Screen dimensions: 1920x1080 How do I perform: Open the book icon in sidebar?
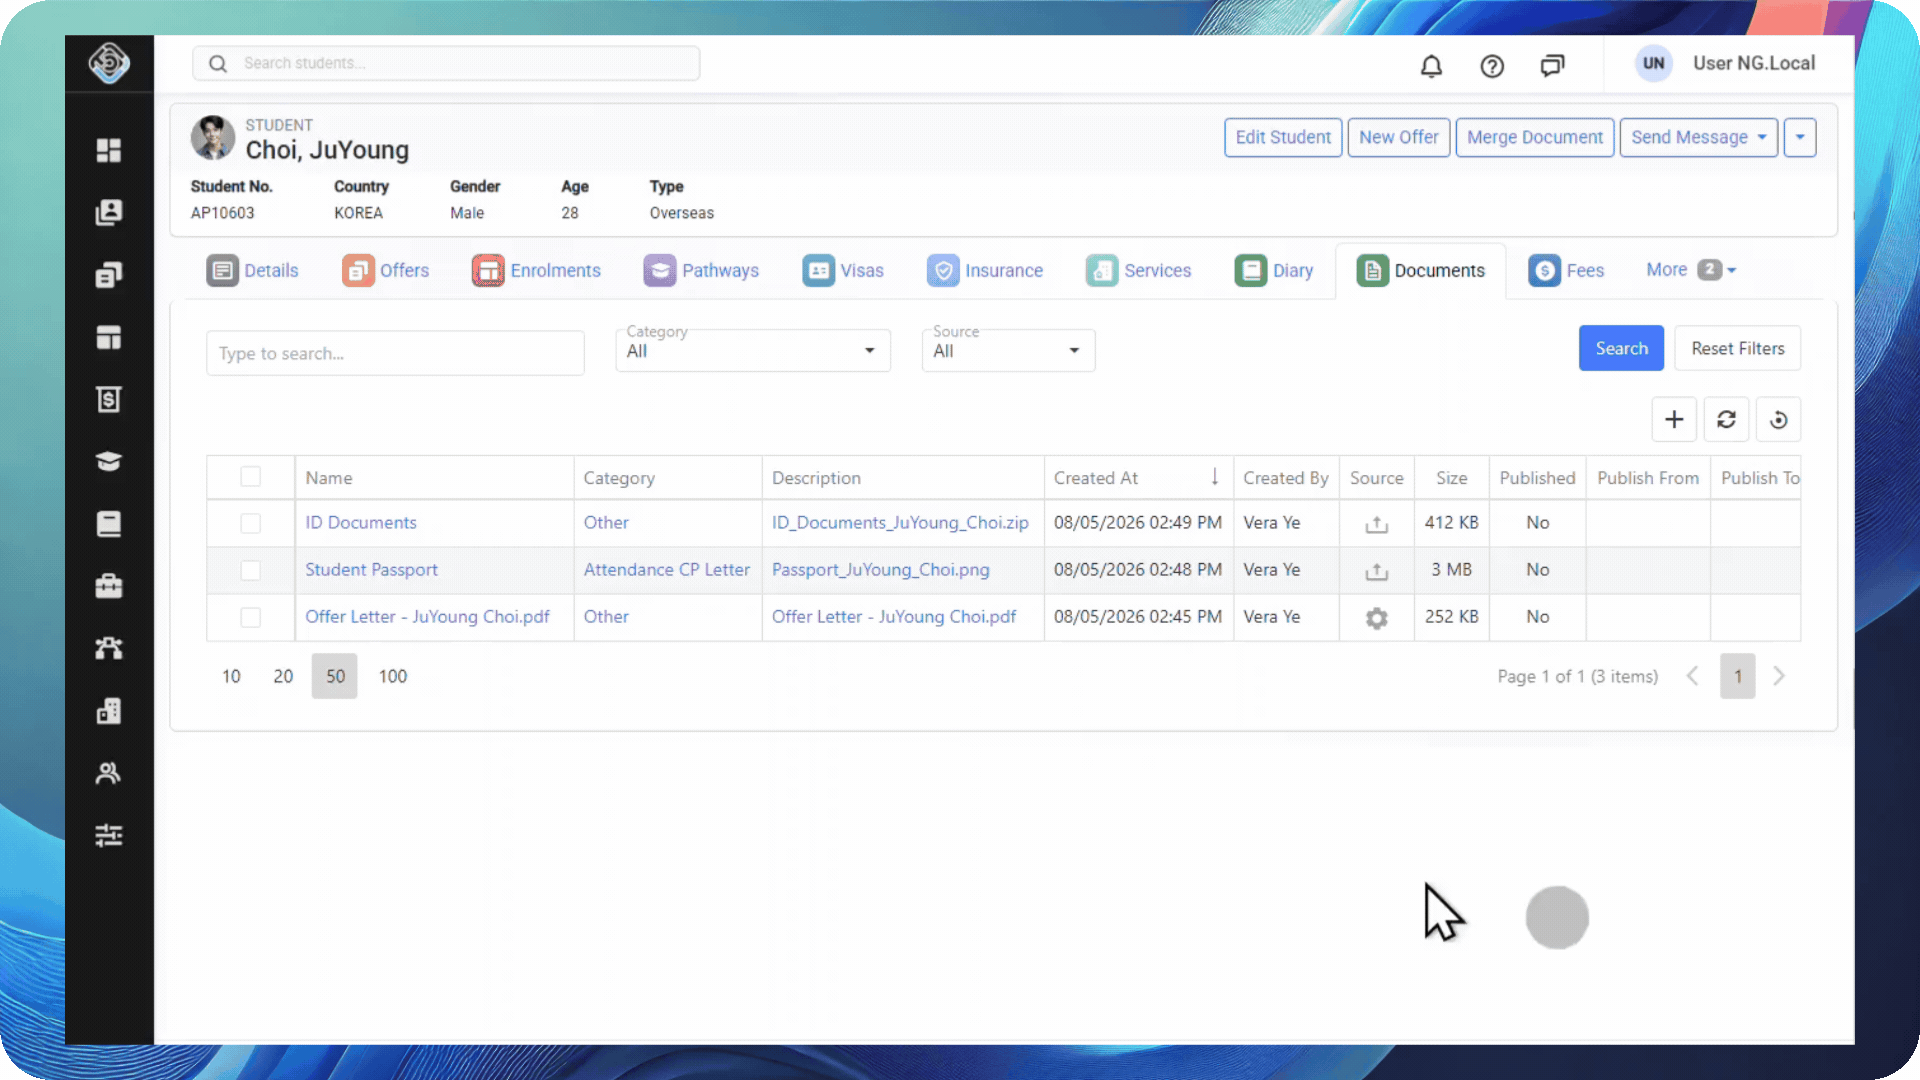point(109,524)
